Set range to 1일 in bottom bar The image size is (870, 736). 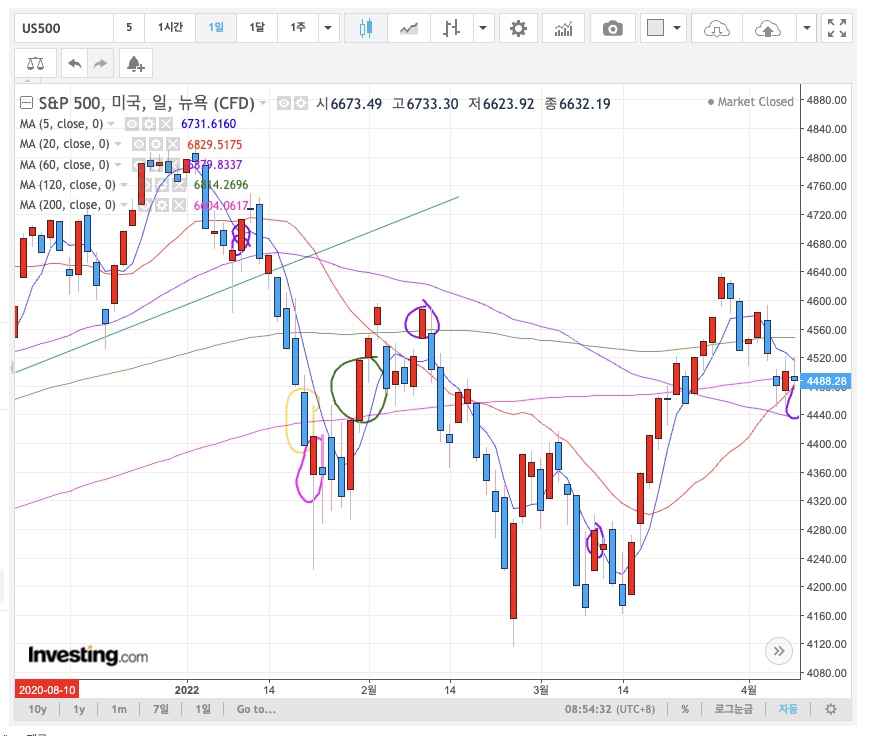203,709
